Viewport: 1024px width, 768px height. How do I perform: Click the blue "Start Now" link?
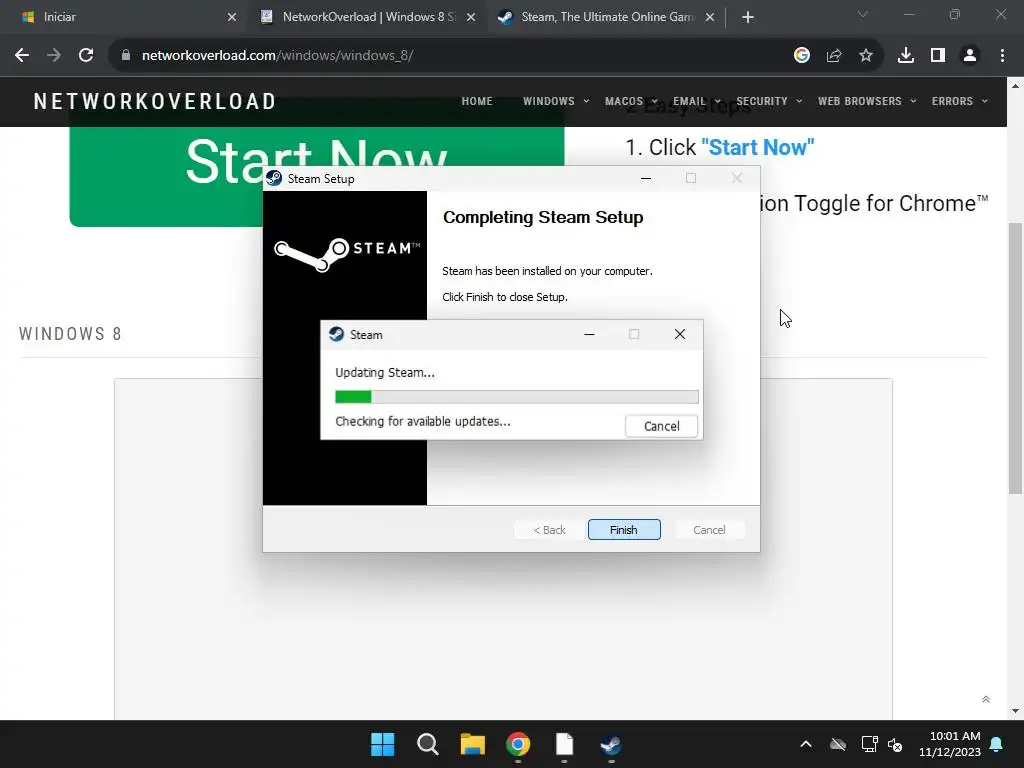coord(758,148)
